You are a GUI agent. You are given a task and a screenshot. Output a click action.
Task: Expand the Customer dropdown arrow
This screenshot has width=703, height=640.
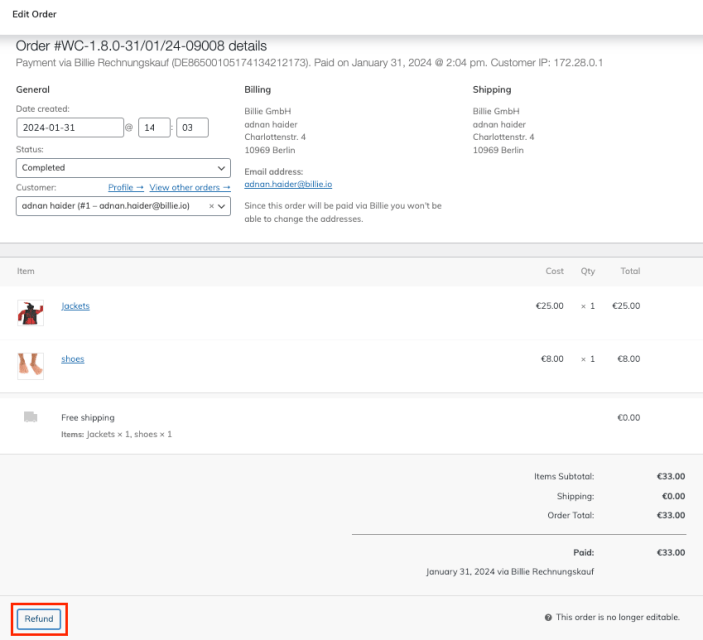click(222, 205)
